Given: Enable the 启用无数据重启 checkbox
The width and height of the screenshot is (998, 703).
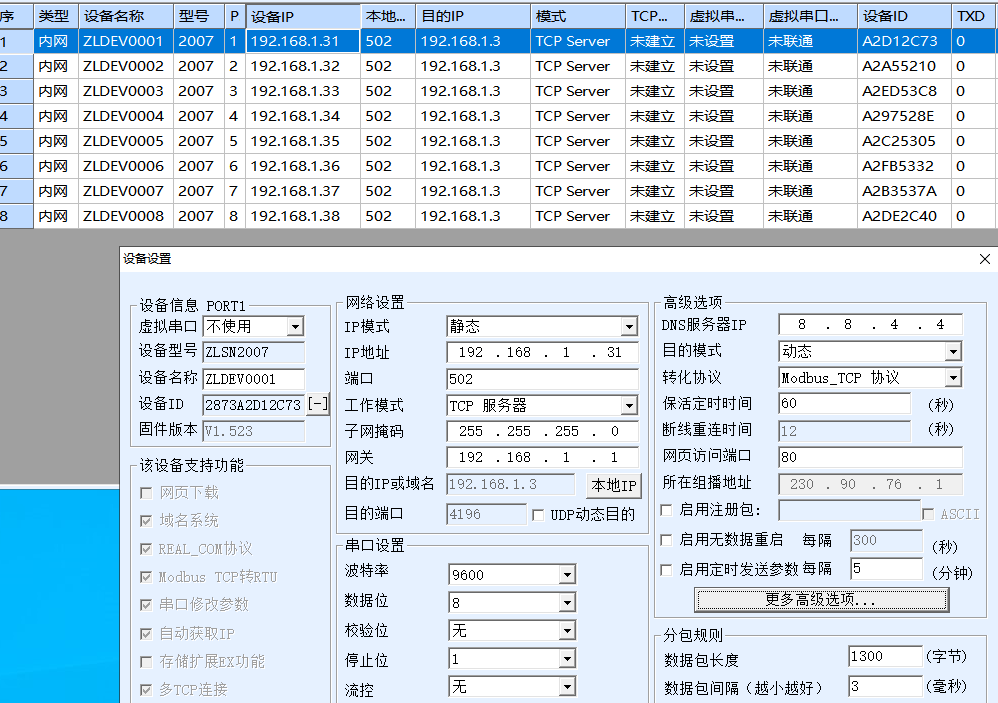Looking at the screenshot, I should point(667,540).
